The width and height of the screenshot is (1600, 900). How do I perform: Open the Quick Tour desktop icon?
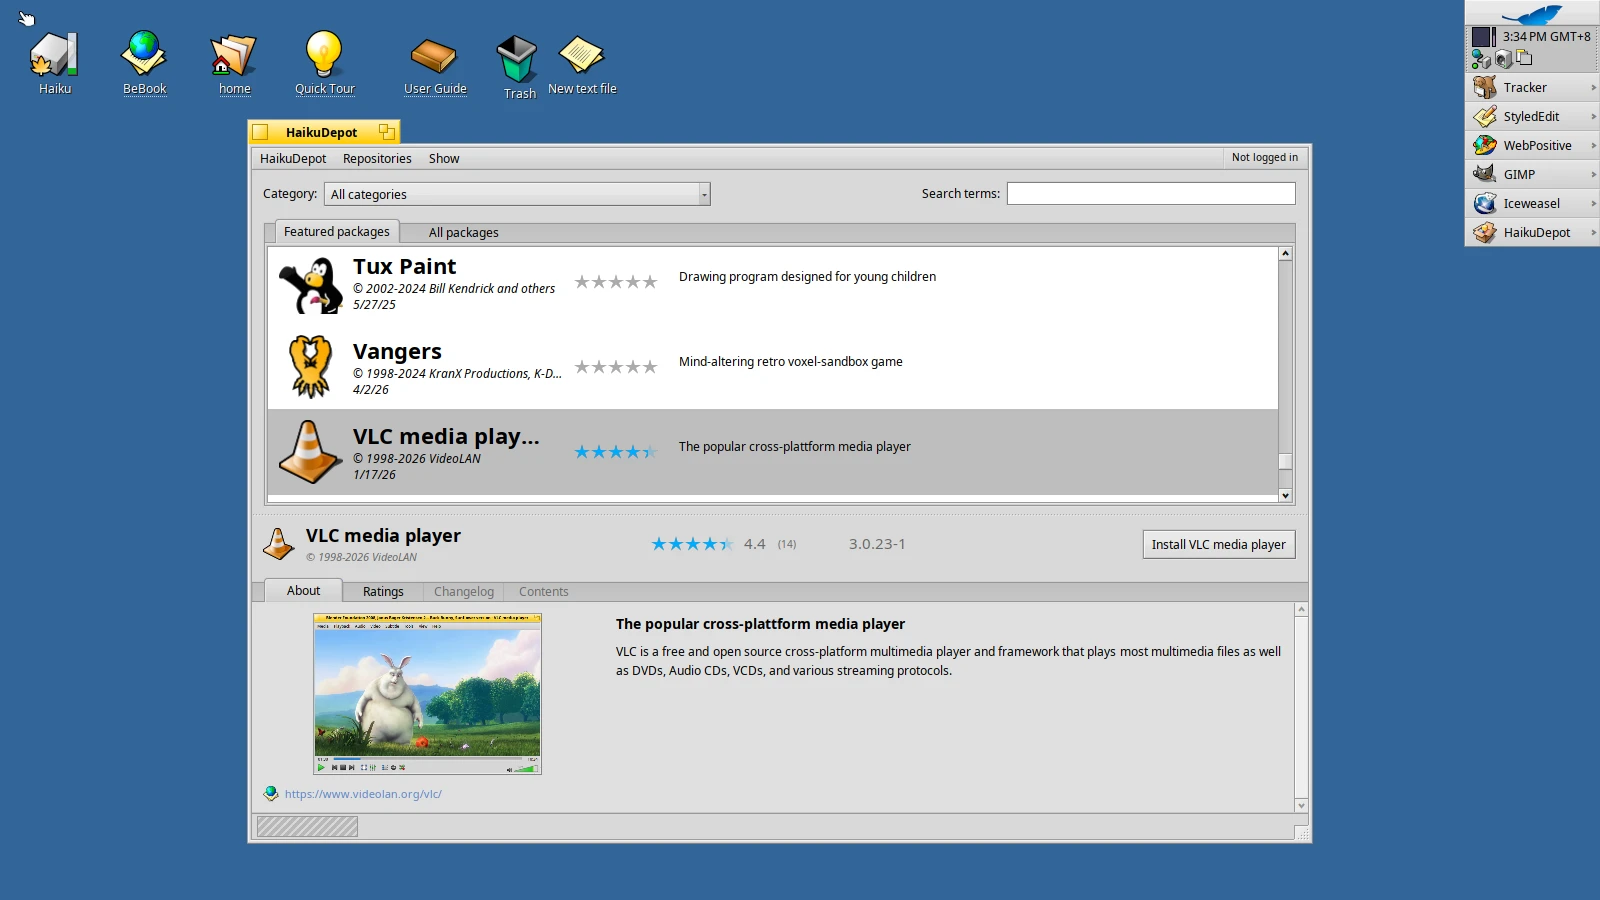tap(324, 55)
